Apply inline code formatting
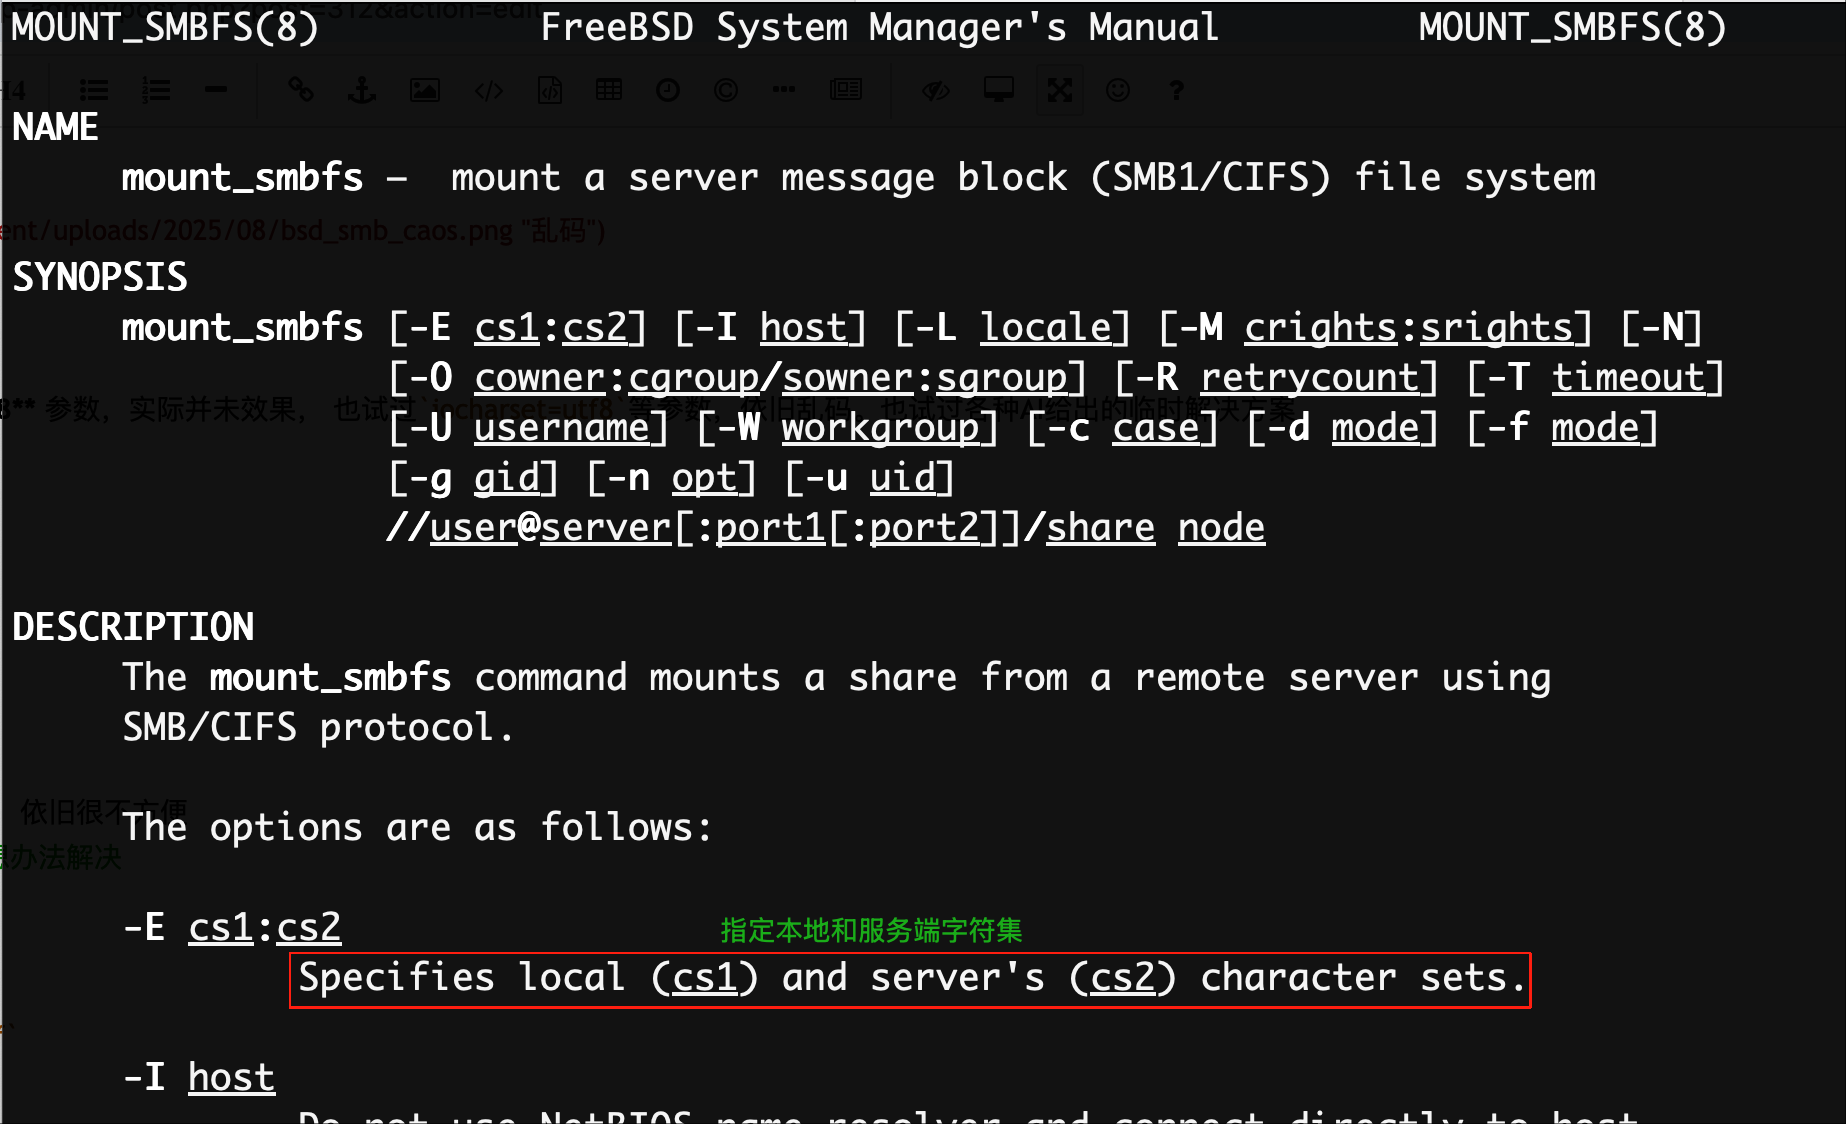Viewport: 1846px width, 1124px height. pyautogui.click(x=488, y=91)
